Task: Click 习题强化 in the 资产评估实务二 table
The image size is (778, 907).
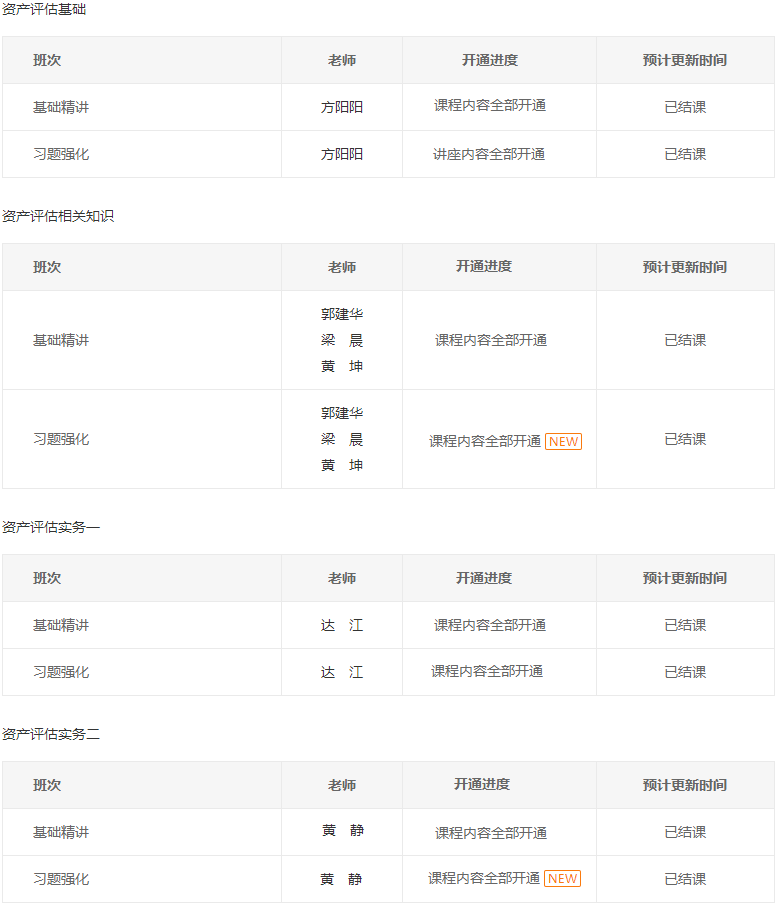Action: click(61, 879)
